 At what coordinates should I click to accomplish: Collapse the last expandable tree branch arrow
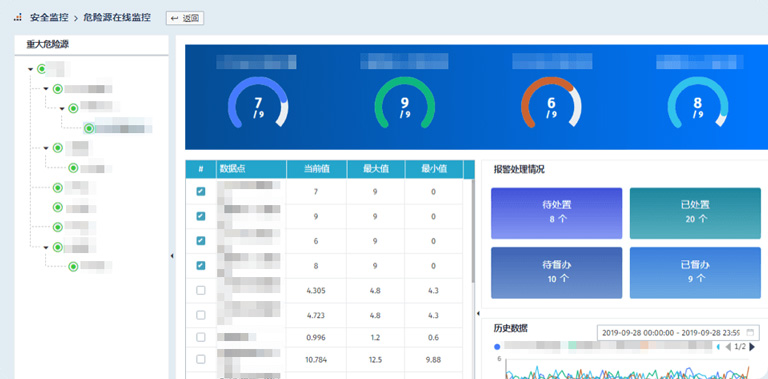click(46, 248)
